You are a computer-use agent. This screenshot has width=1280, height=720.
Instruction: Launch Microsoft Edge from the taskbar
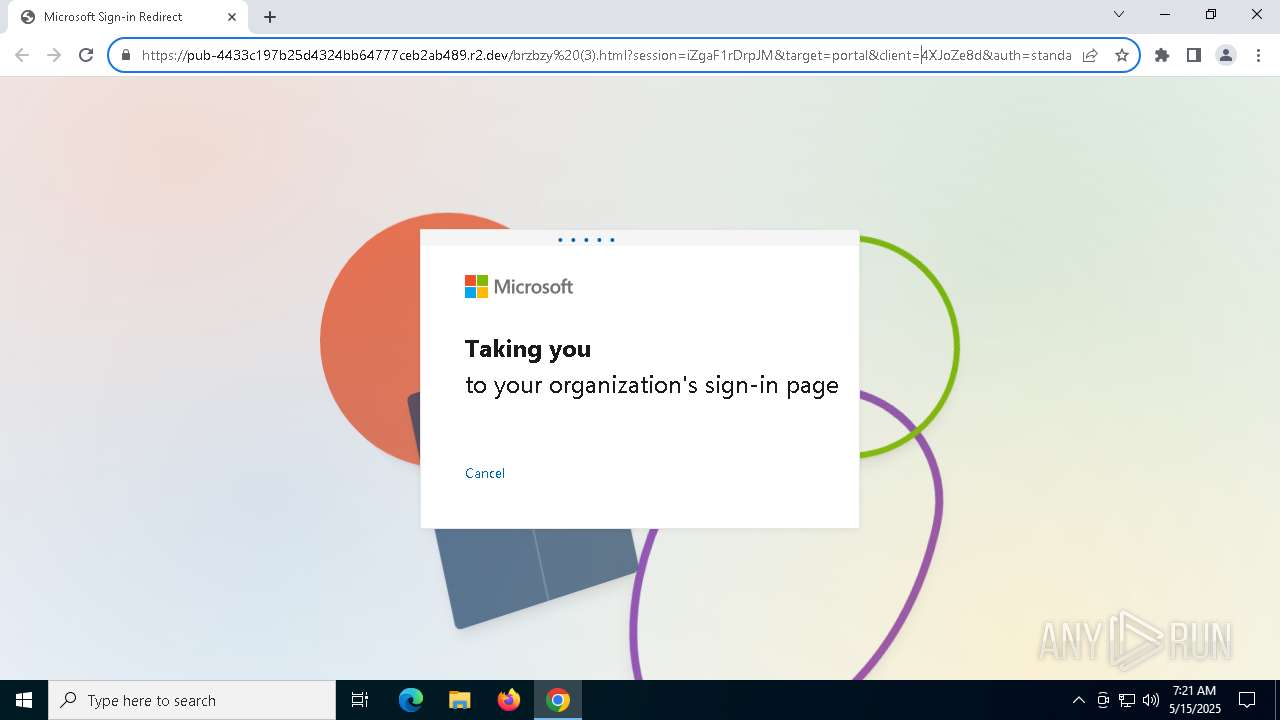[411, 700]
